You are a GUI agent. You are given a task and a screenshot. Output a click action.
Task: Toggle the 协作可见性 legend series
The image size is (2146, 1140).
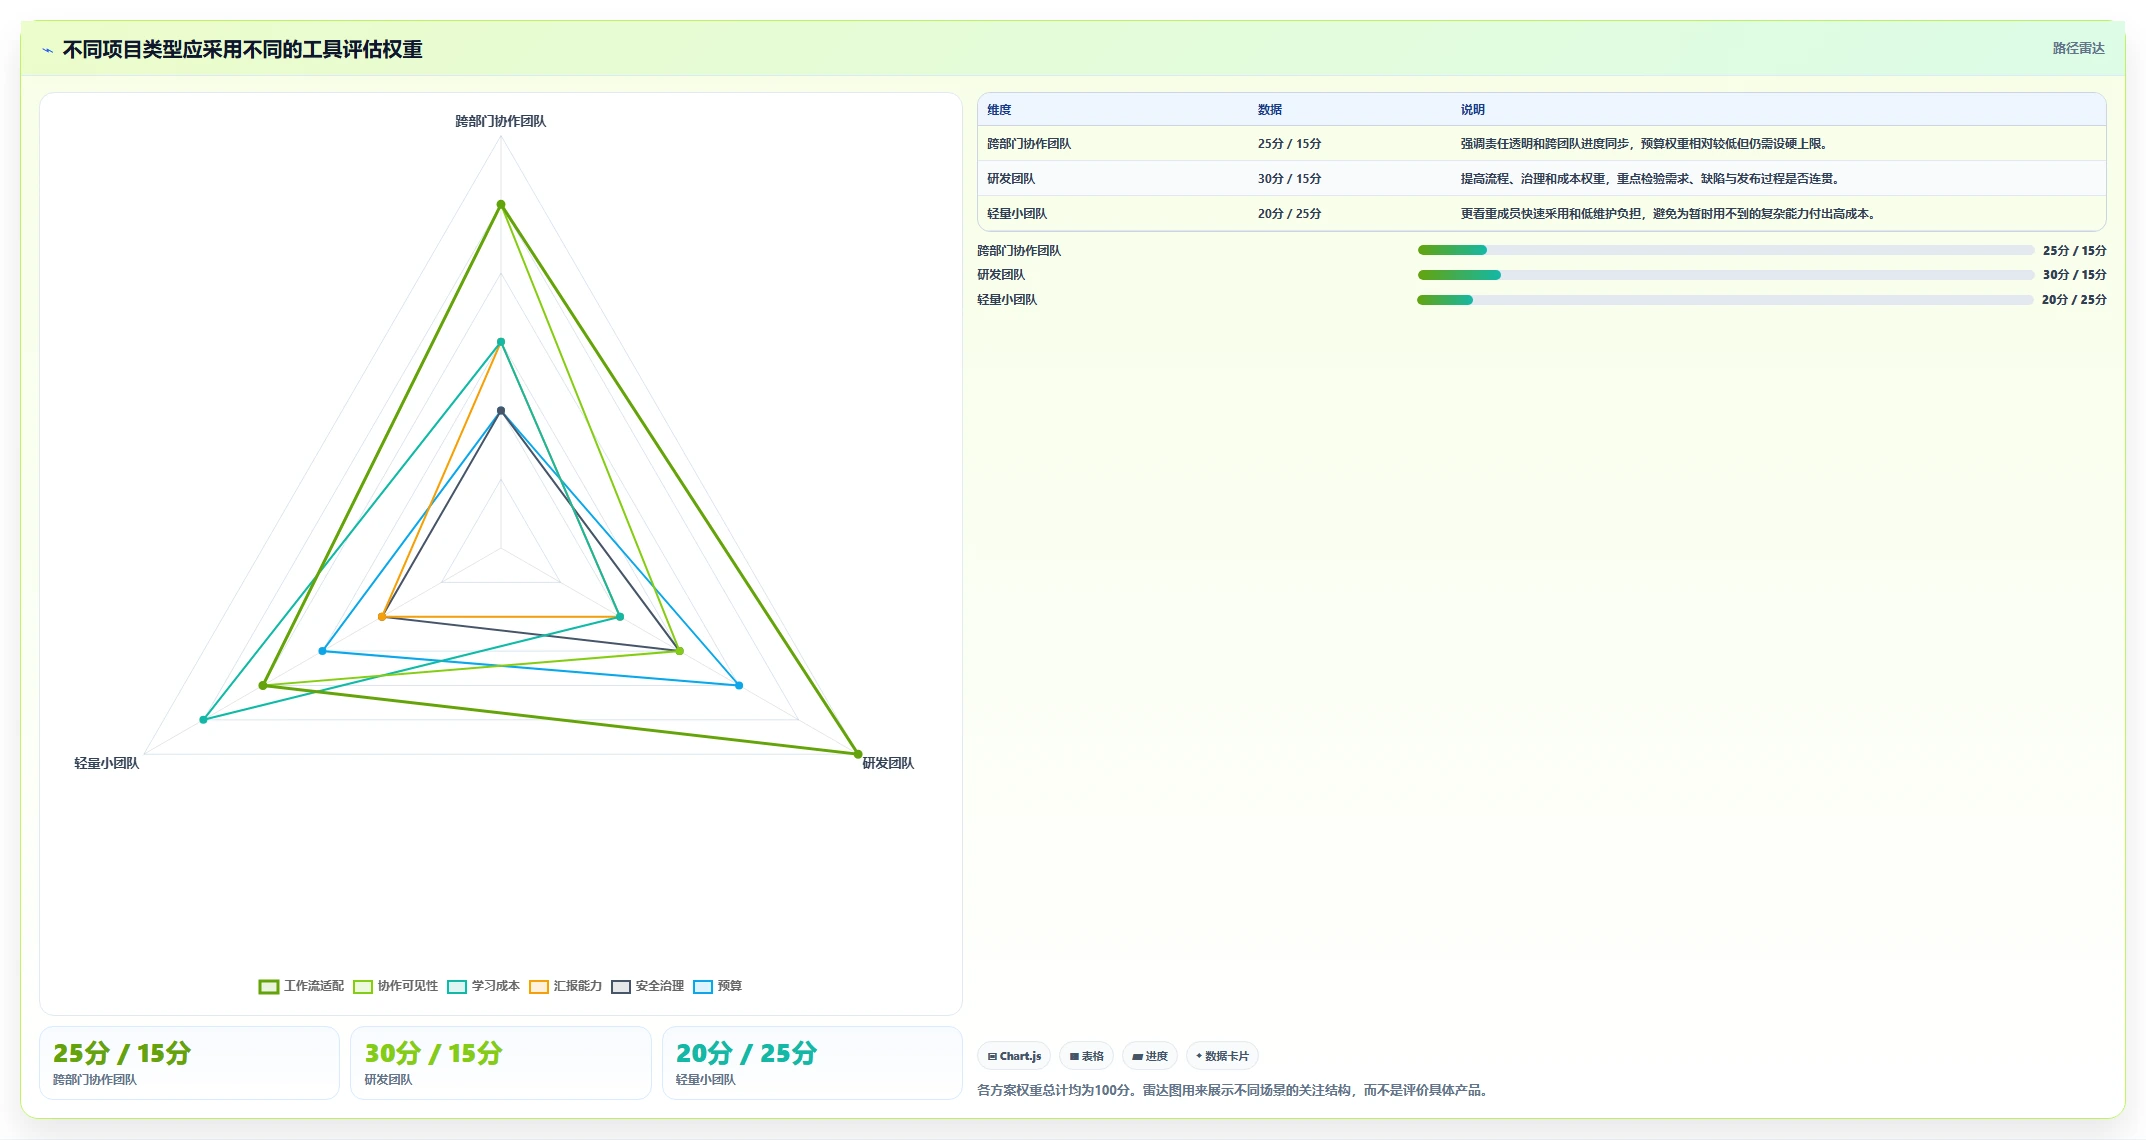pos(396,986)
